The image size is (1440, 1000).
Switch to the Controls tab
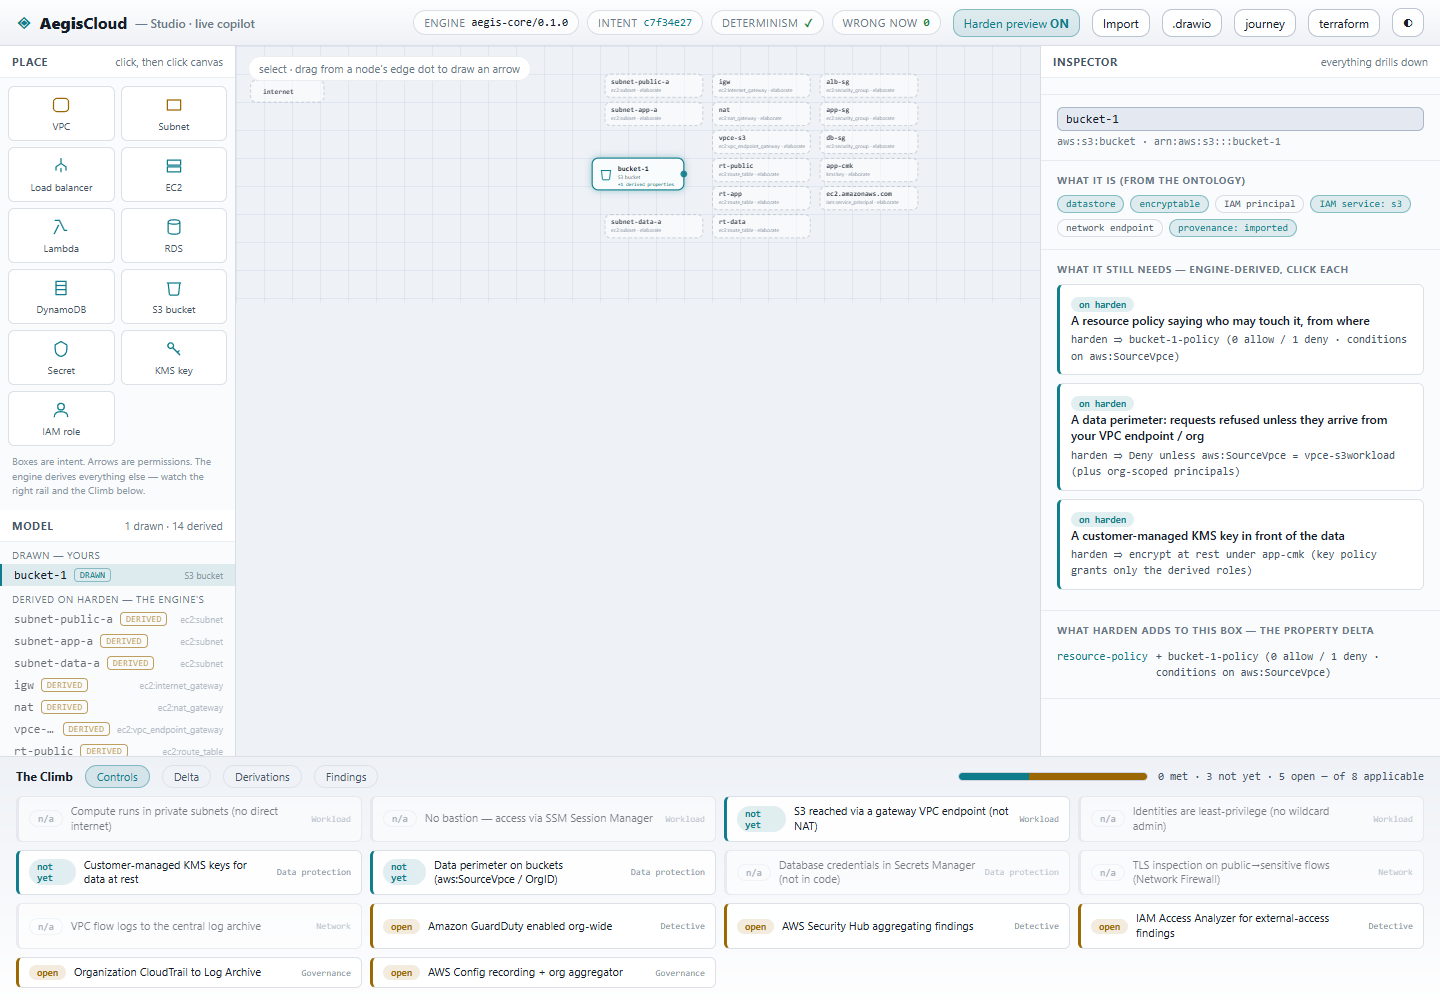(117, 777)
